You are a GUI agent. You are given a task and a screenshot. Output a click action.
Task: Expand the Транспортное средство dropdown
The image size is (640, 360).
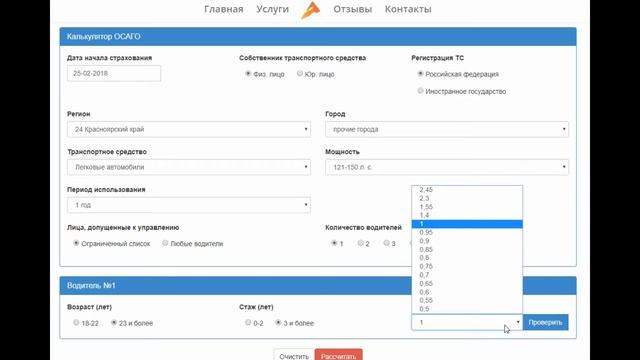pos(189,167)
